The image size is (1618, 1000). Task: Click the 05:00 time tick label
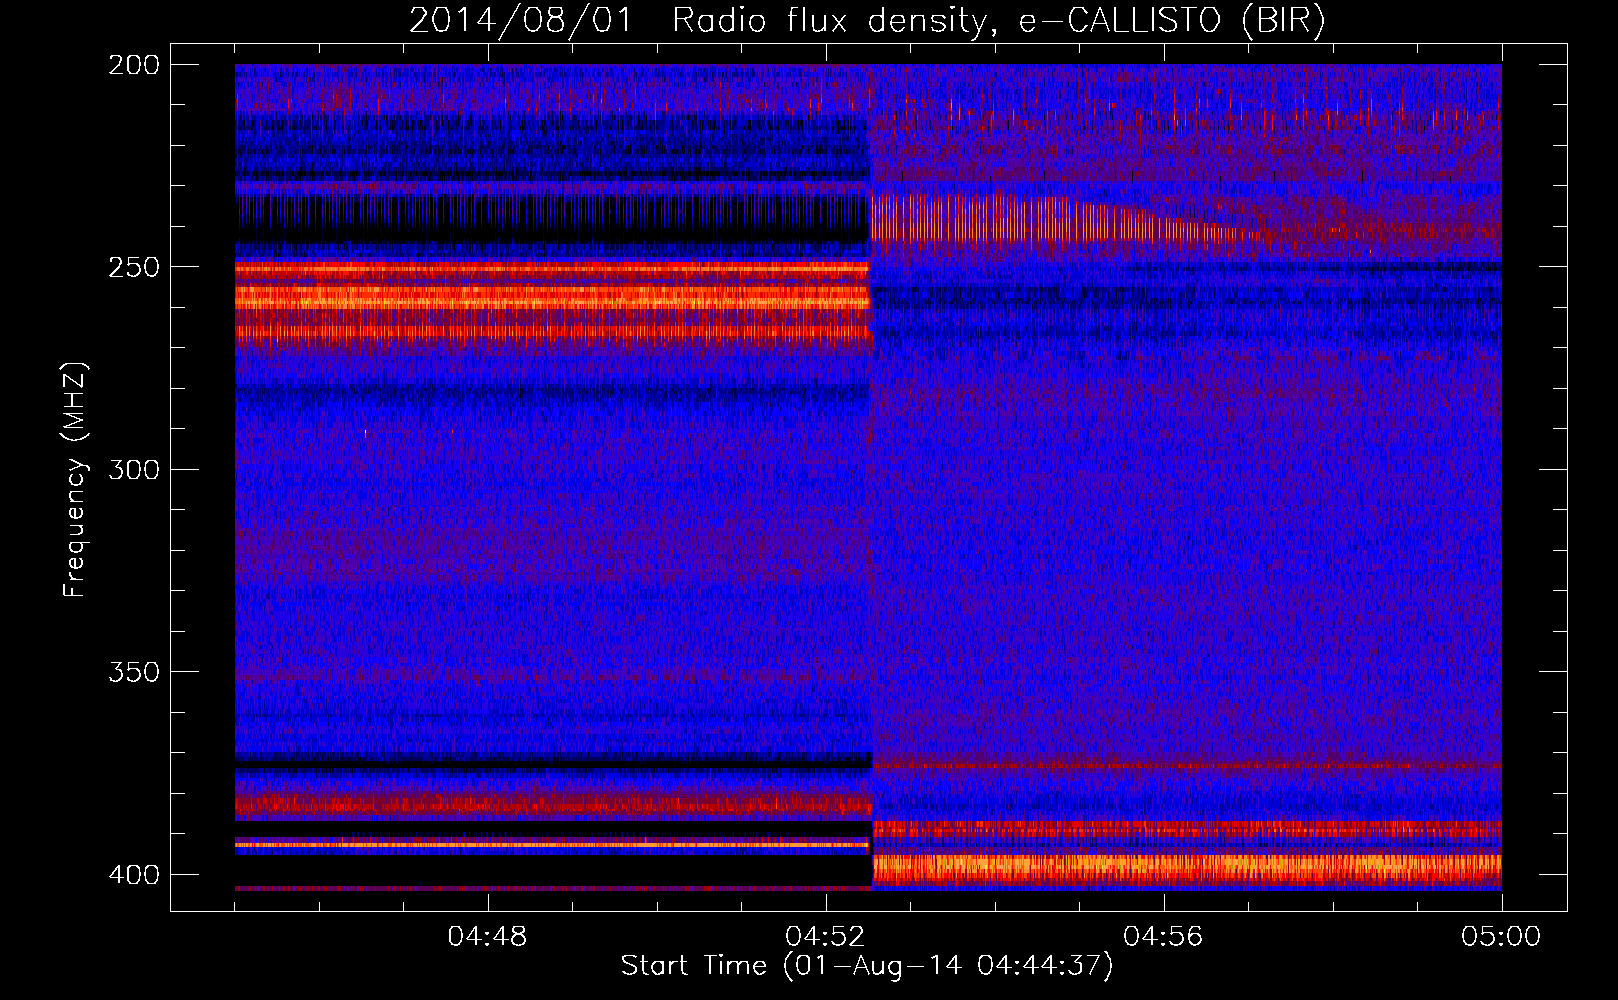tap(1501, 937)
